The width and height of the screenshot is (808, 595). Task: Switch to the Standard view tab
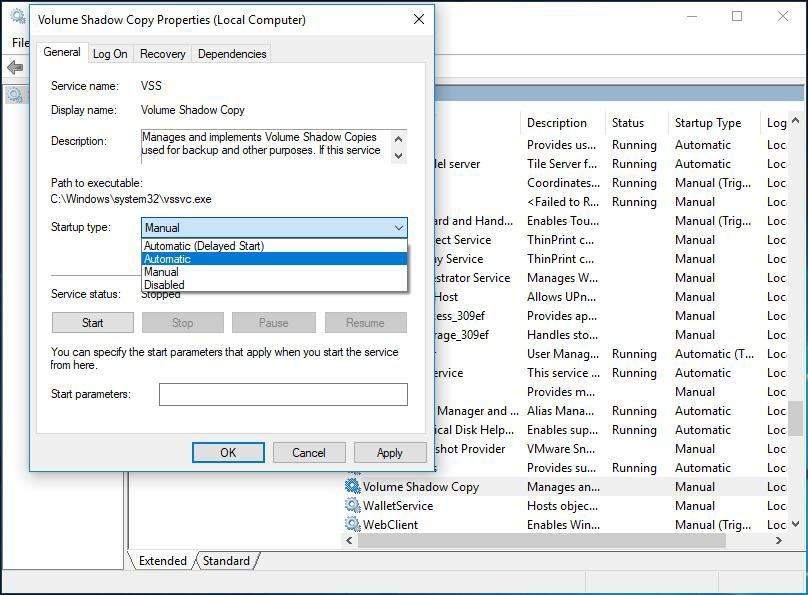pos(227,561)
